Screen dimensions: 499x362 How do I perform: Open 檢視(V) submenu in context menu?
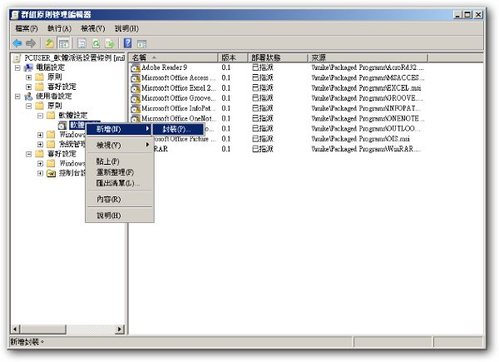(119, 145)
